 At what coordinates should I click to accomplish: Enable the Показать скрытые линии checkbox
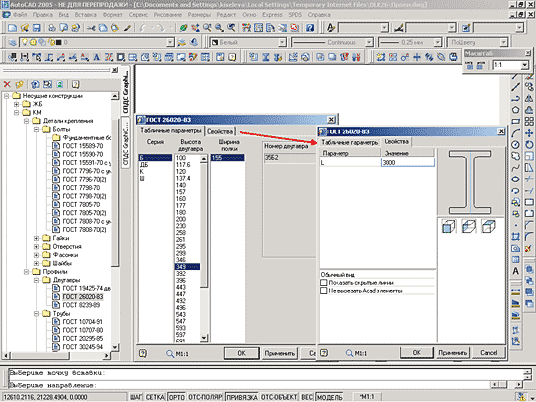(323, 283)
